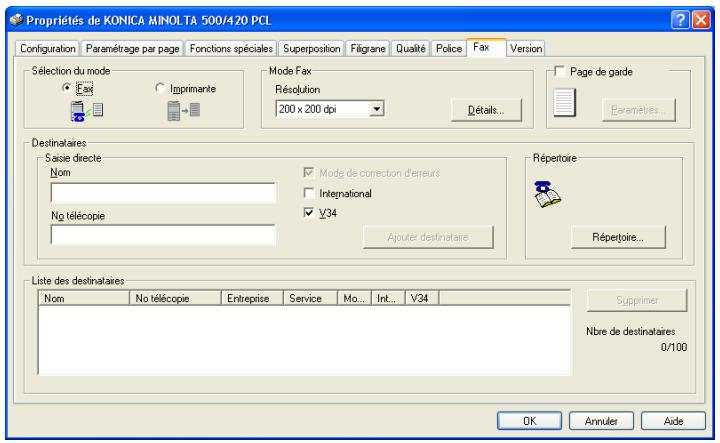Click the No télécopie input field

(x=163, y=235)
